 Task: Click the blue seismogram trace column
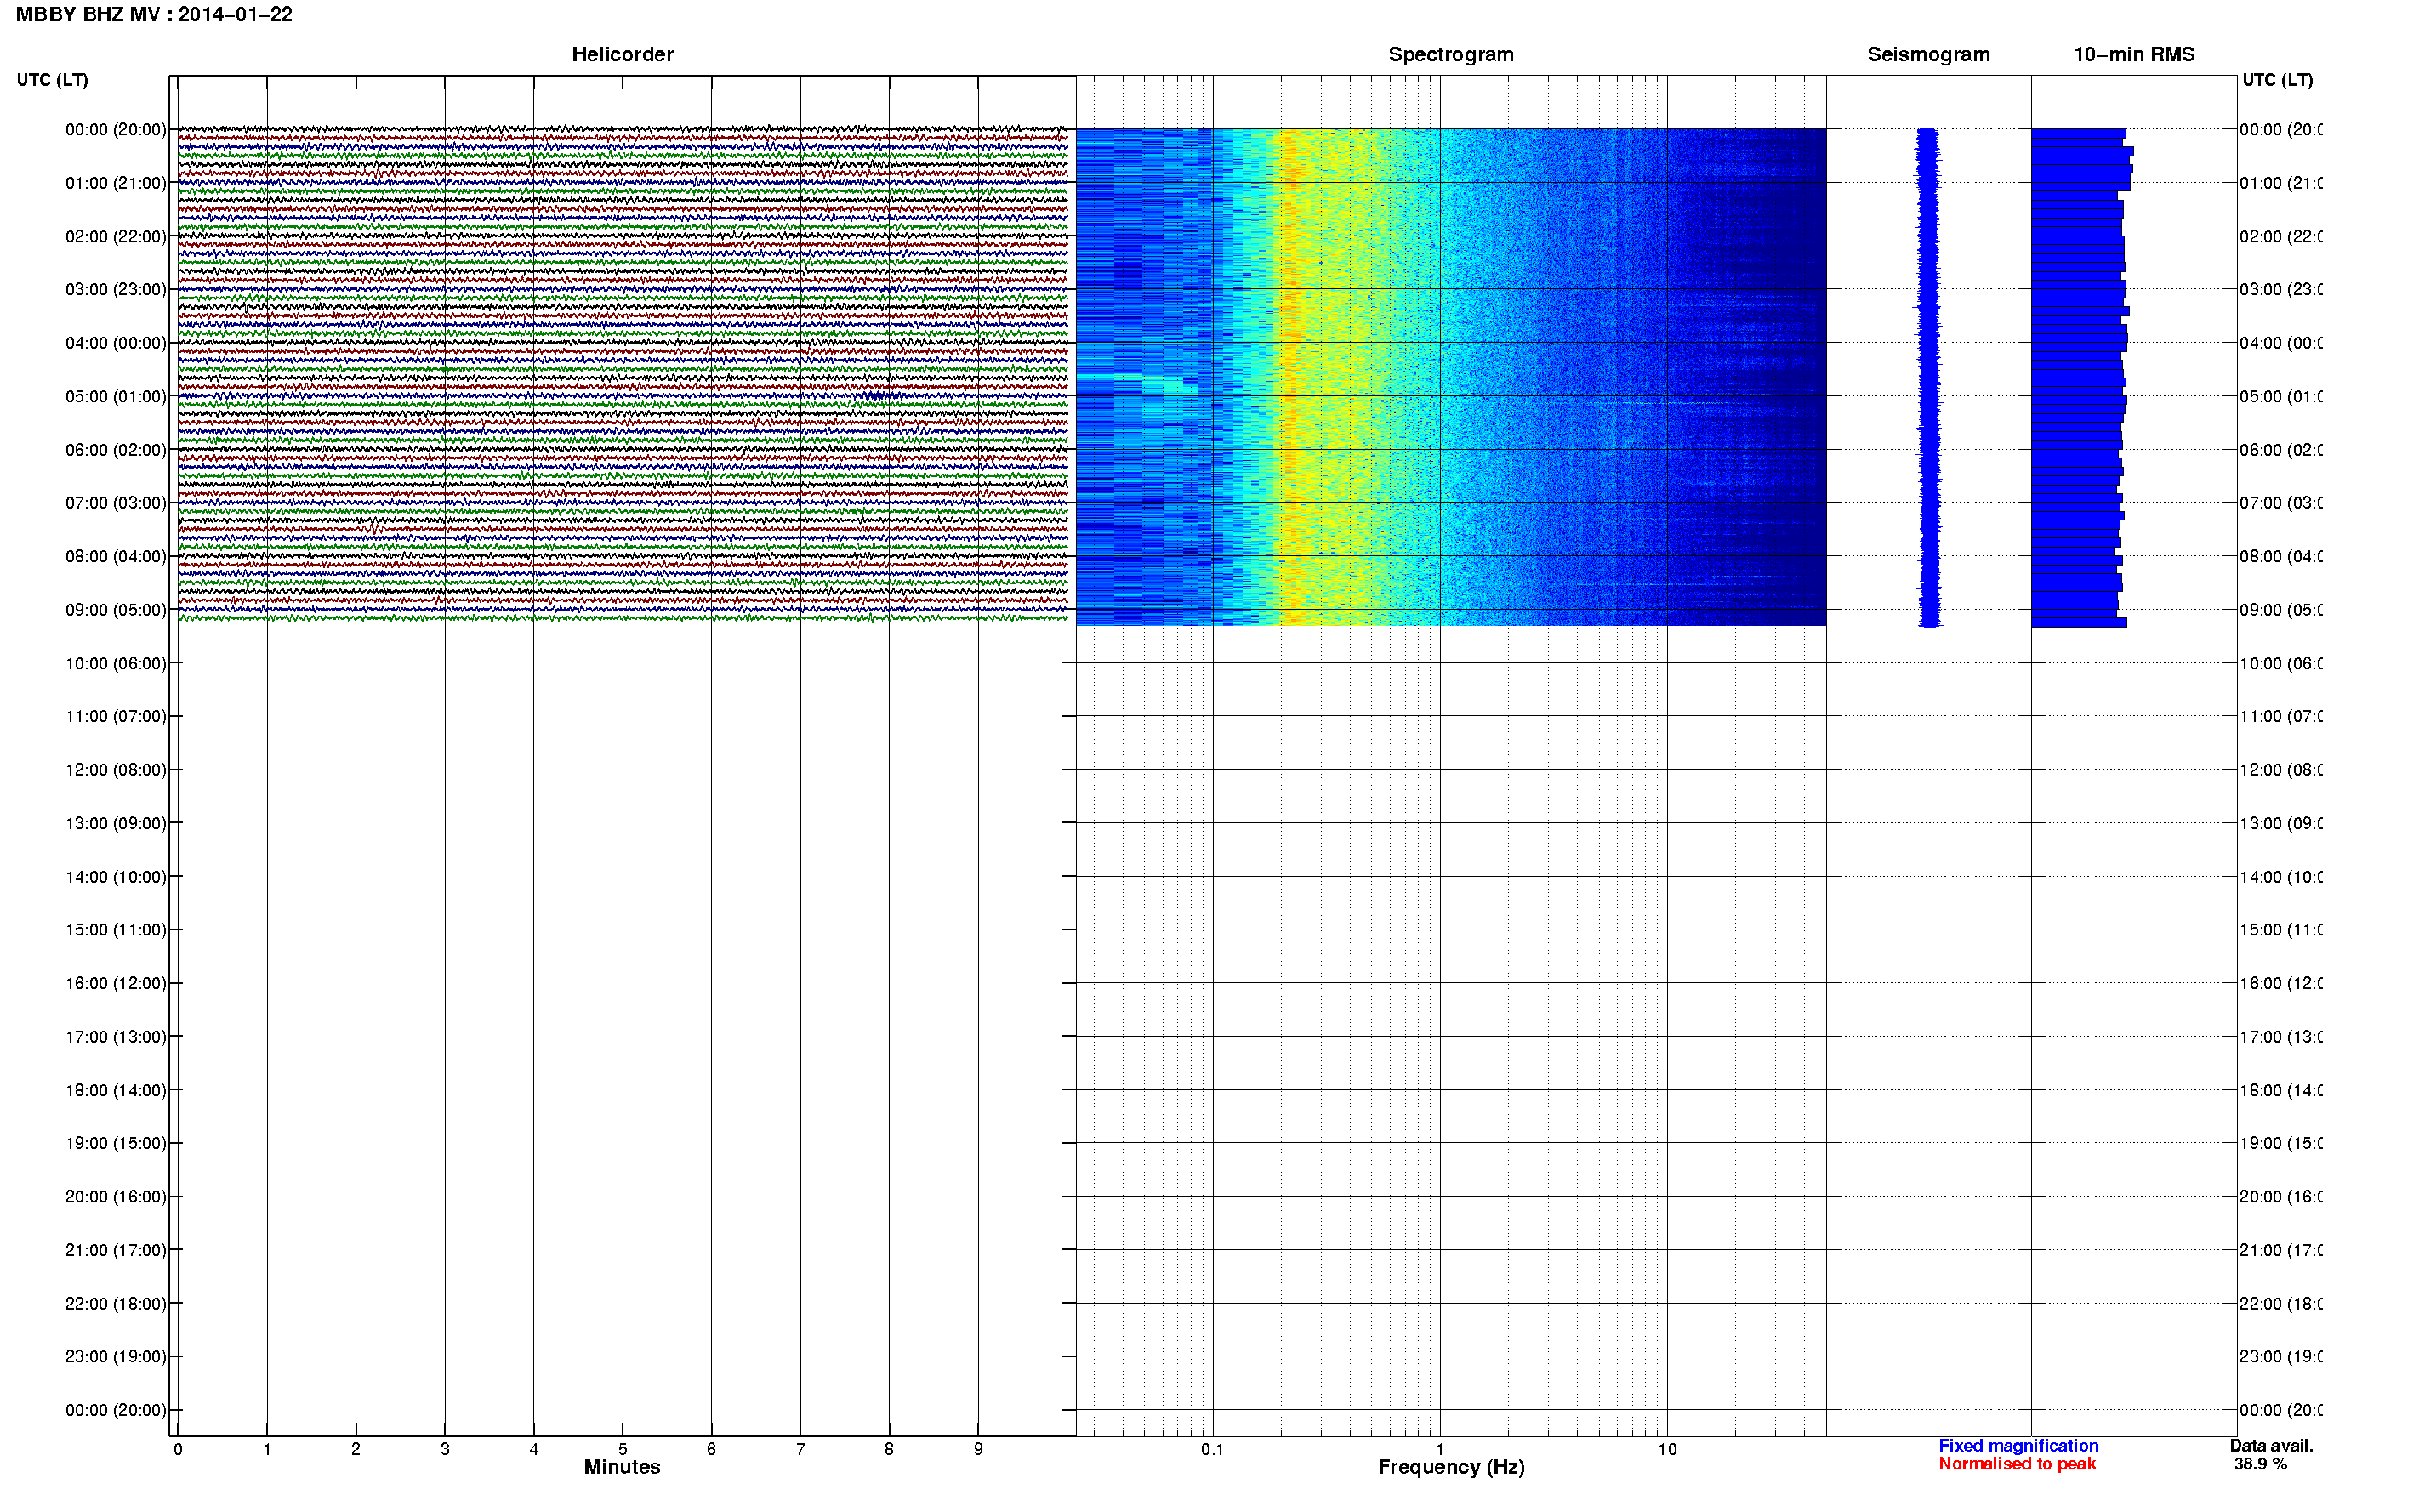[1928, 377]
